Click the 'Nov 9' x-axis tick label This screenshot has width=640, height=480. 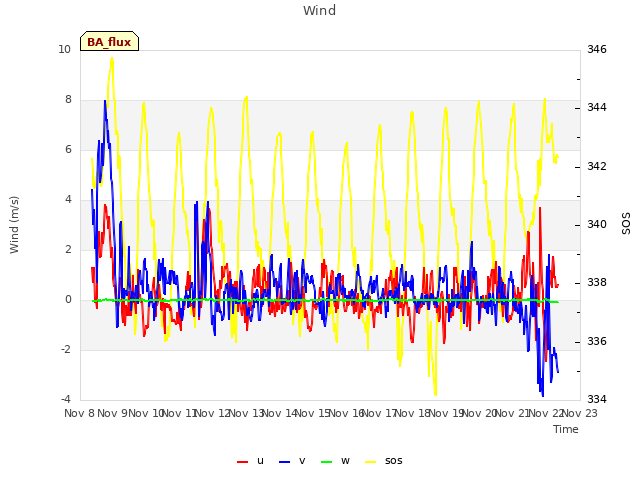pyautogui.click(x=112, y=413)
